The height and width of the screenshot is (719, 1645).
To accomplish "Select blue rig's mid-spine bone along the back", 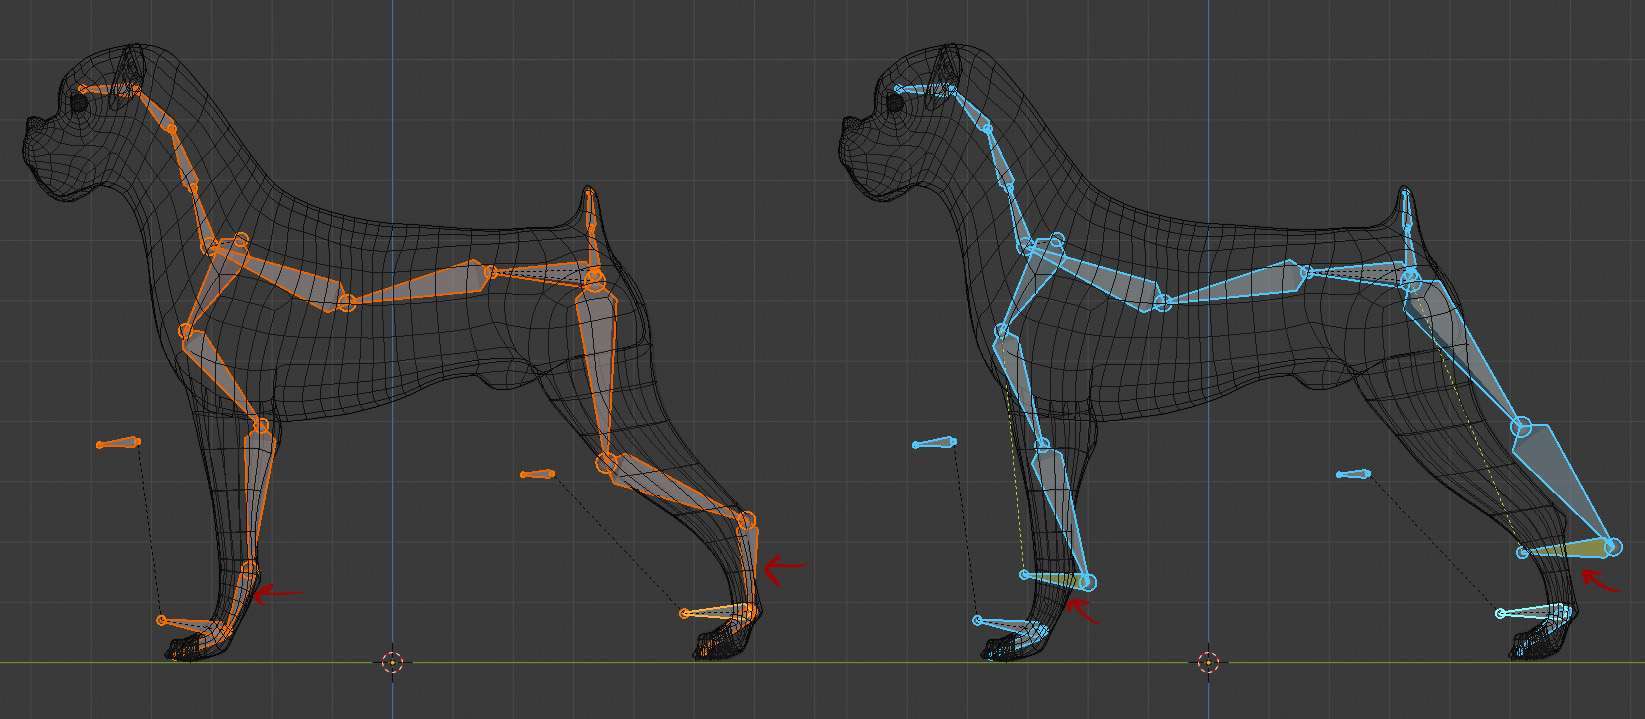I will (1239, 283).
